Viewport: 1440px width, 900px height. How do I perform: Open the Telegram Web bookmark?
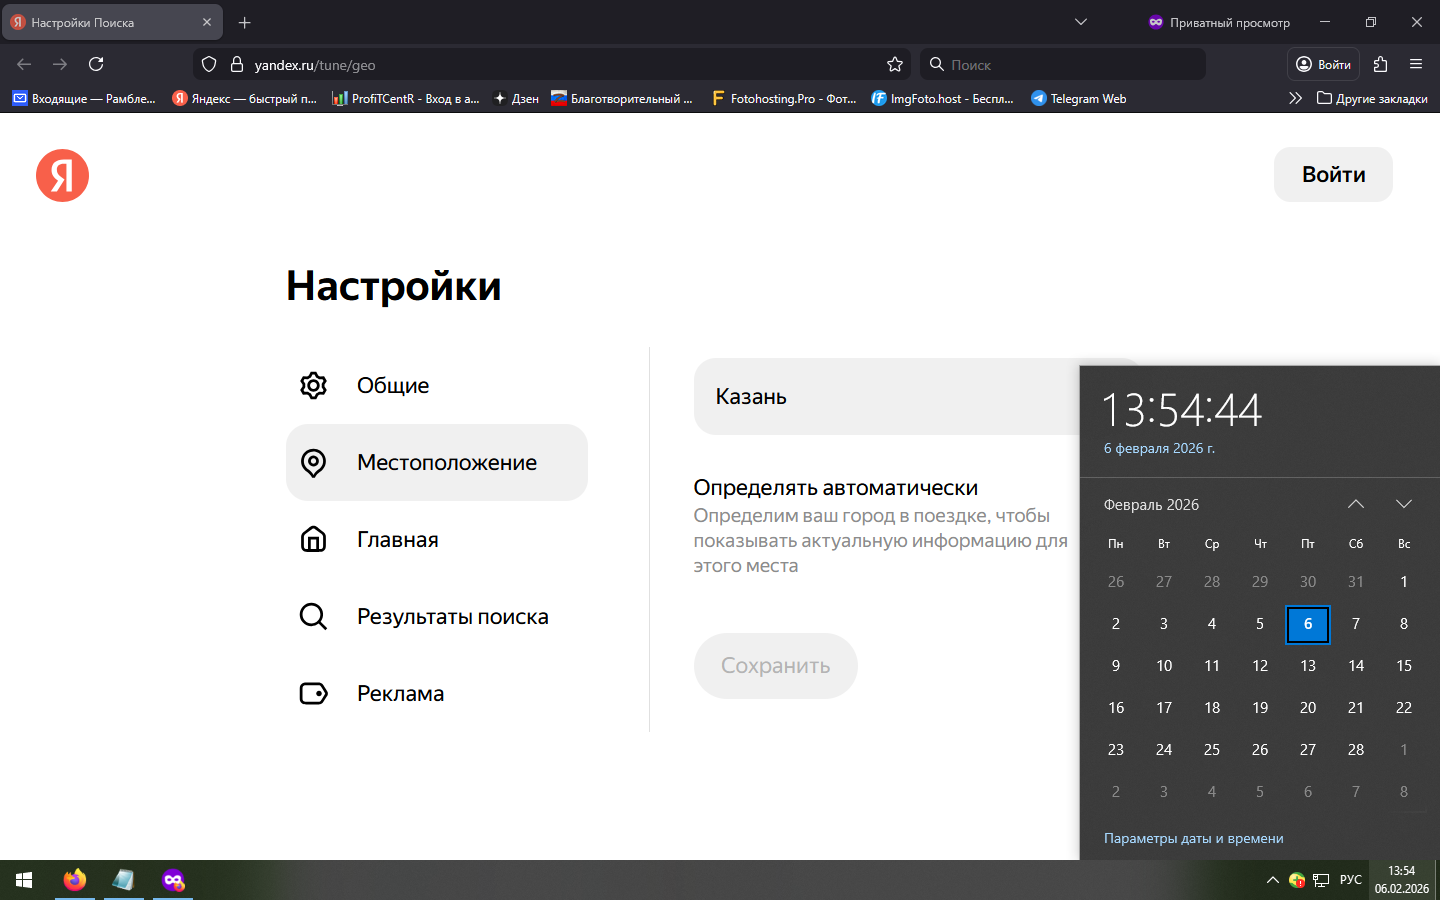tap(1078, 98)
